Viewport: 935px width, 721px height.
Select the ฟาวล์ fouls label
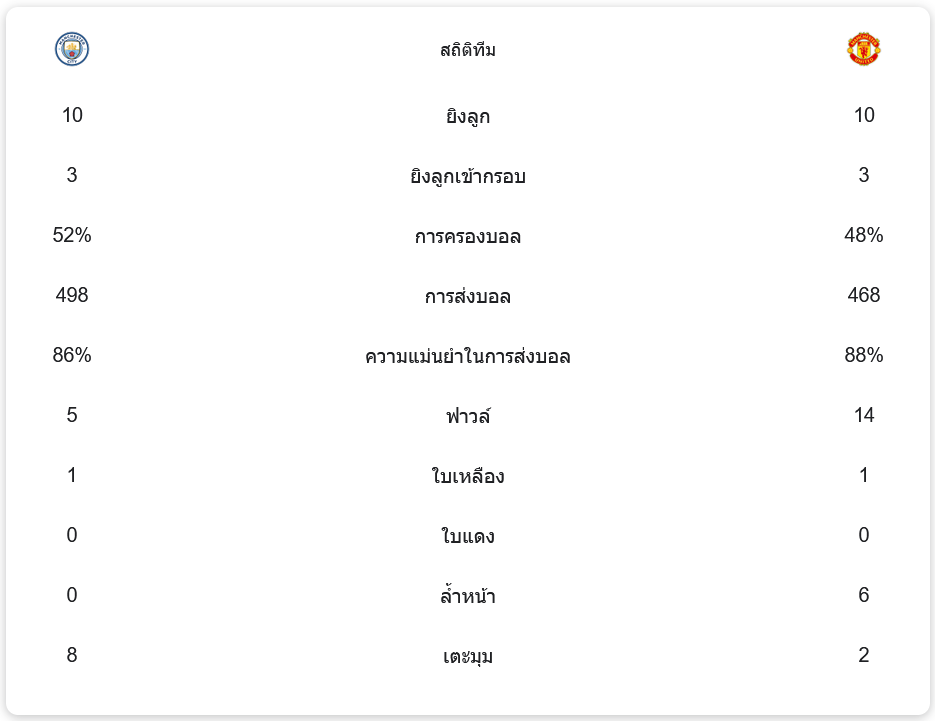click(x=468, y=416)
